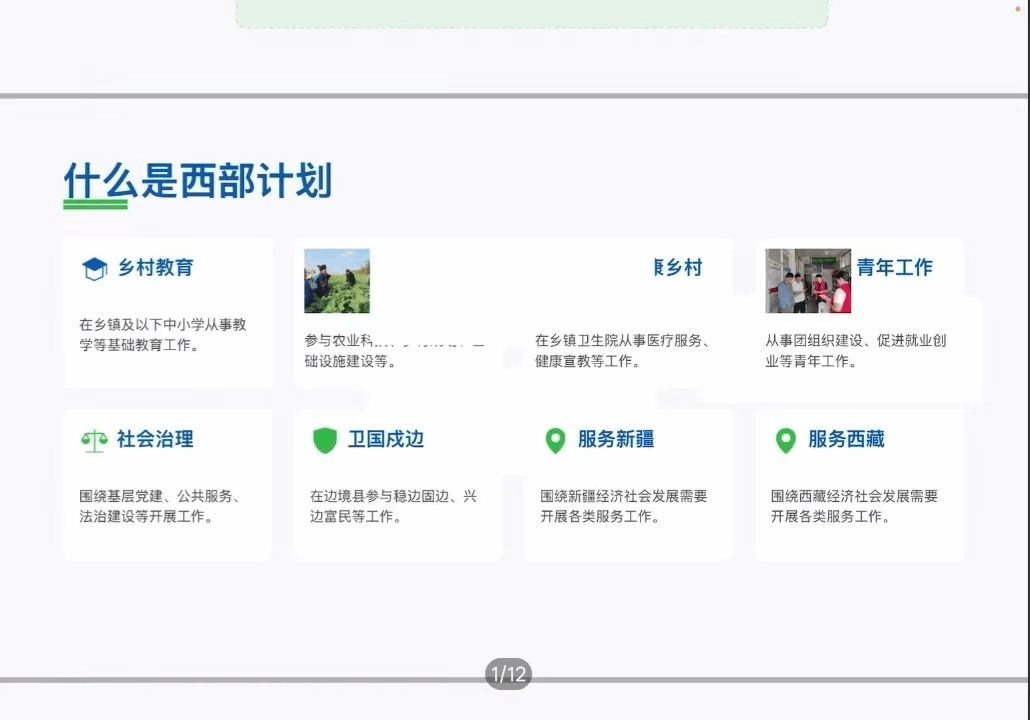Open the group photo next to 青年工作
This screenshot has height=720, width=1030.
click(808, 281)
